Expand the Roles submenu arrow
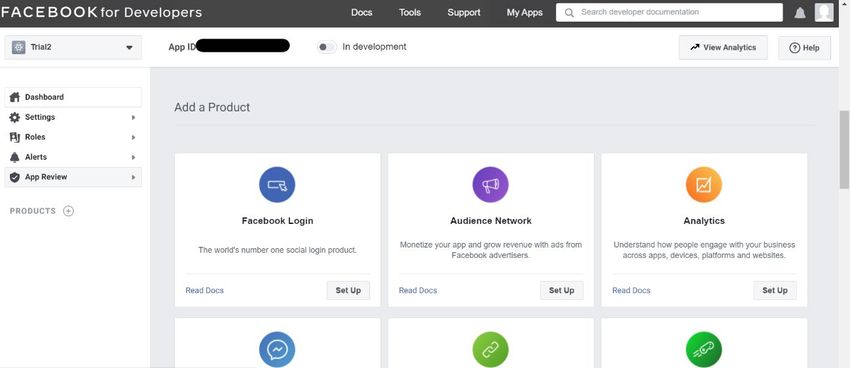This screenshot has width=850, height=368. click(x=133, y=137)
